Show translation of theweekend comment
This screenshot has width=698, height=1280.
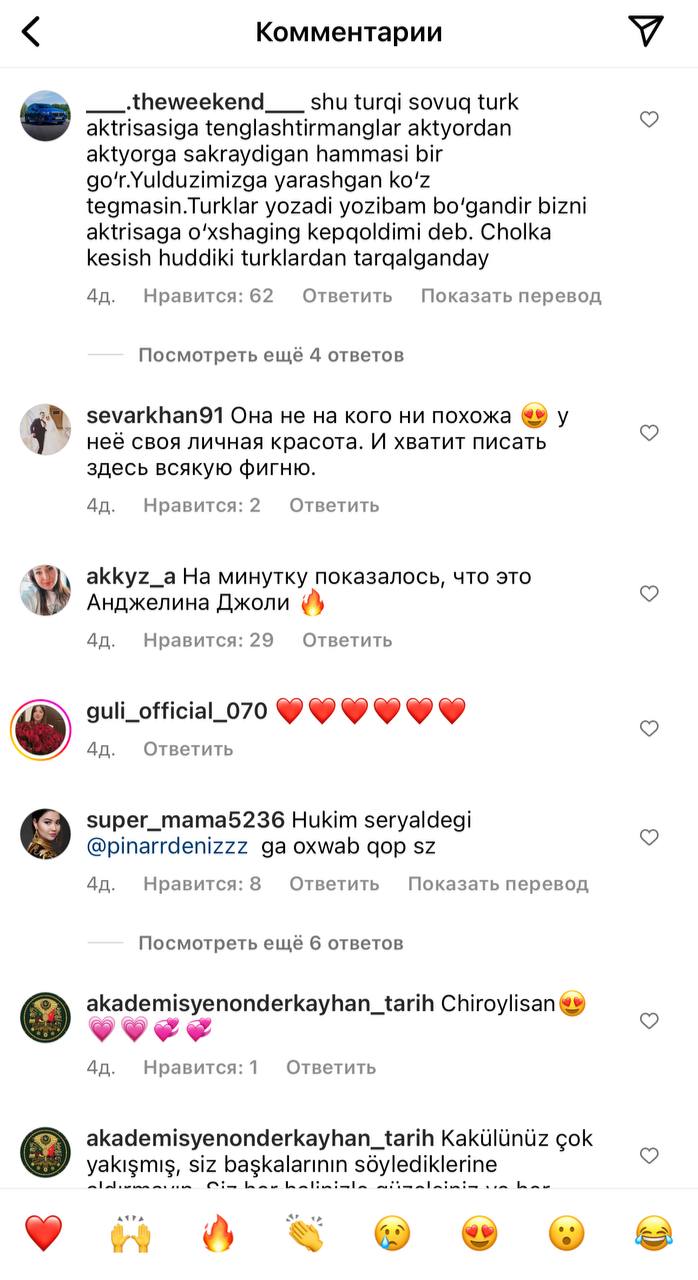coord(511,296)
